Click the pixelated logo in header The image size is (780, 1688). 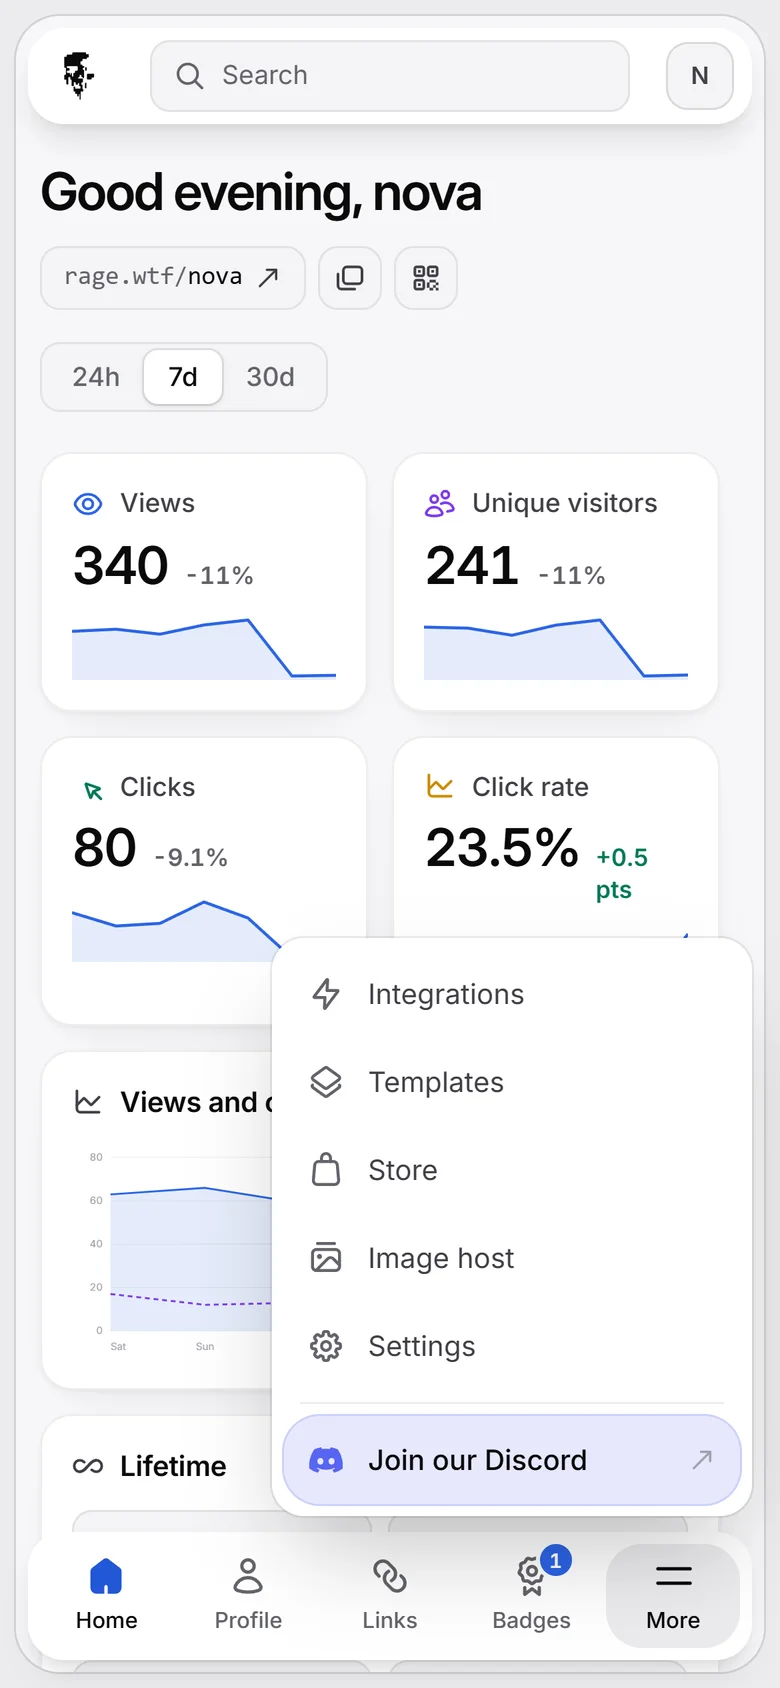pos(79,75)
